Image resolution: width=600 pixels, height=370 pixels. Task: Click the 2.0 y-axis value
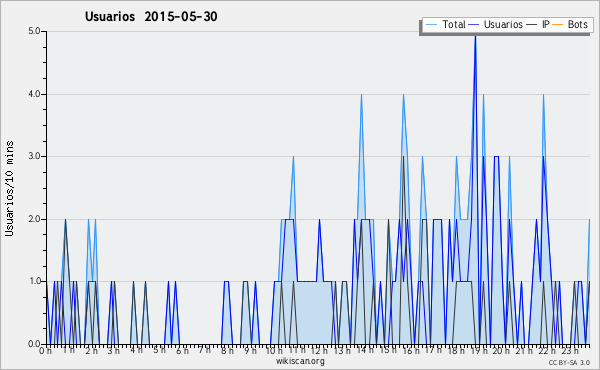34,219
